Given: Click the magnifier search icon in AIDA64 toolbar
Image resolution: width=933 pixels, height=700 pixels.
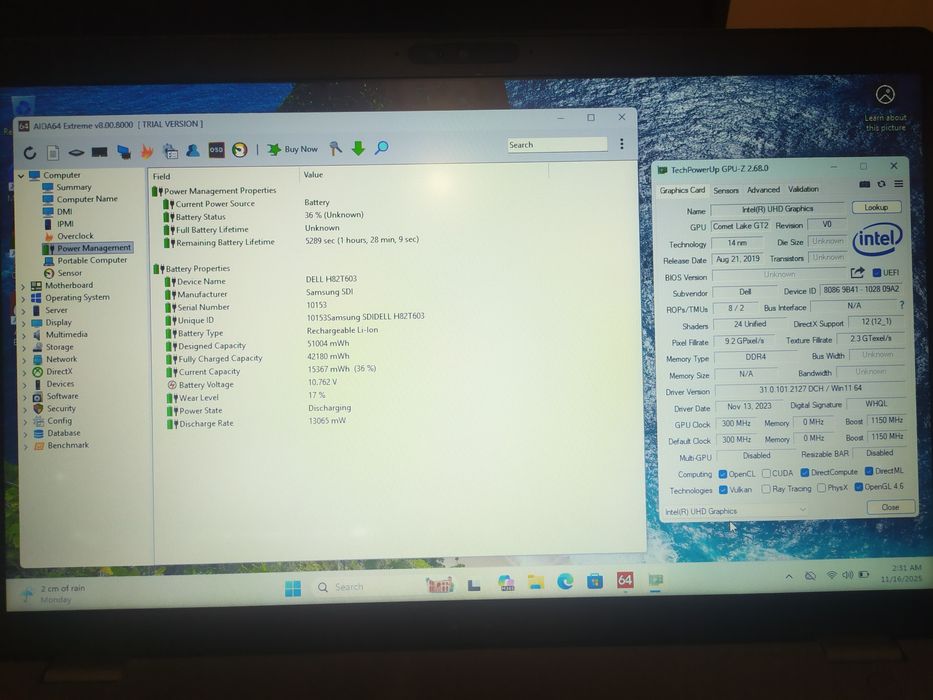Looking at the screenshot, I should tap(381, 148).
